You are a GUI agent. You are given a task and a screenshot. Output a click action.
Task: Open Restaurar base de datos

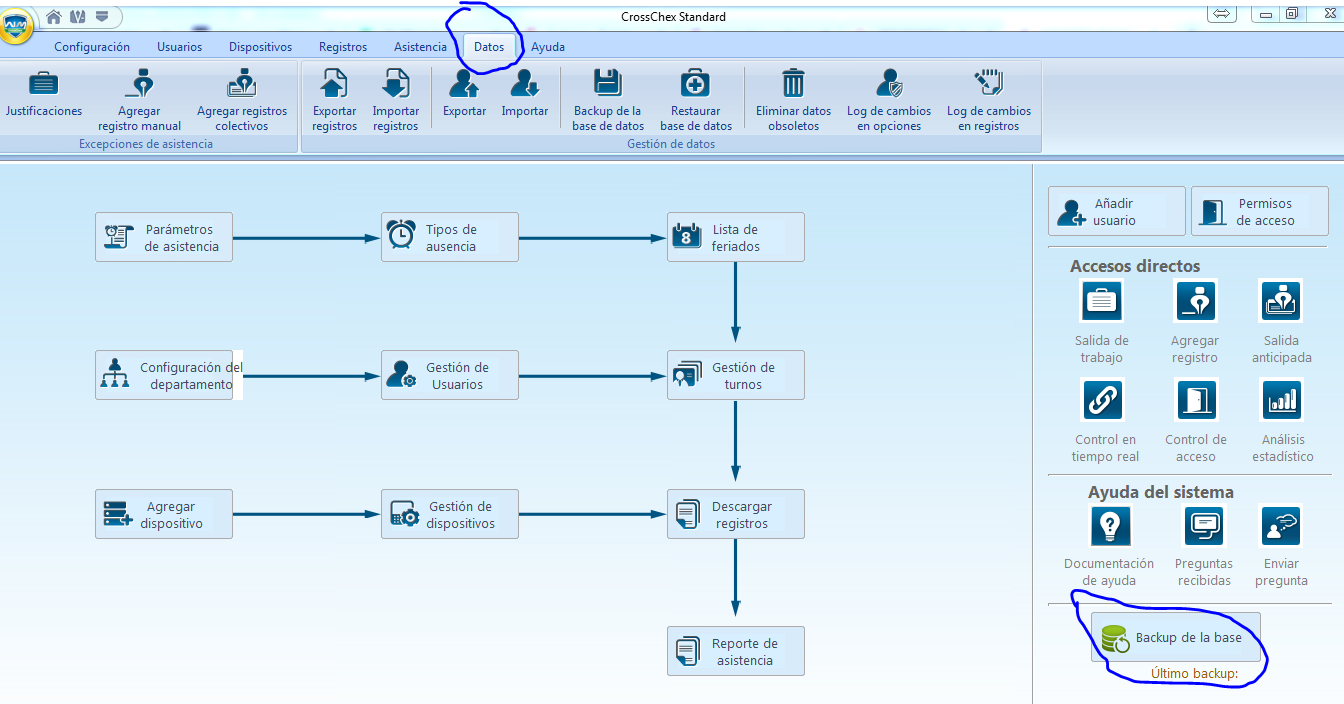[x=696, y=100]
